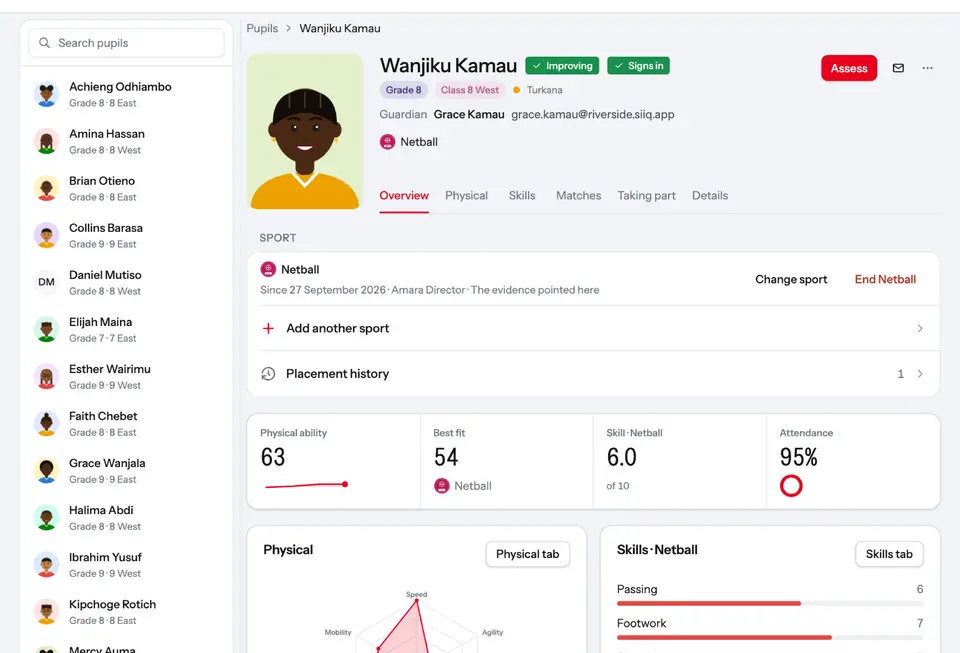Open the mail envelope icon

pos(898,68)
